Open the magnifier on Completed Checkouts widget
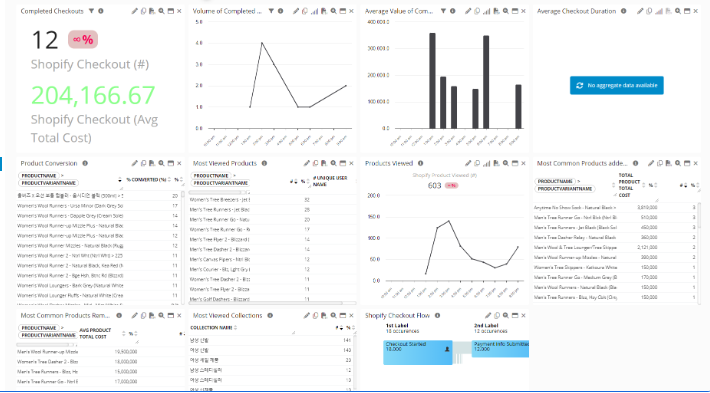Screen dimensions: 710x393 (161, 11)
